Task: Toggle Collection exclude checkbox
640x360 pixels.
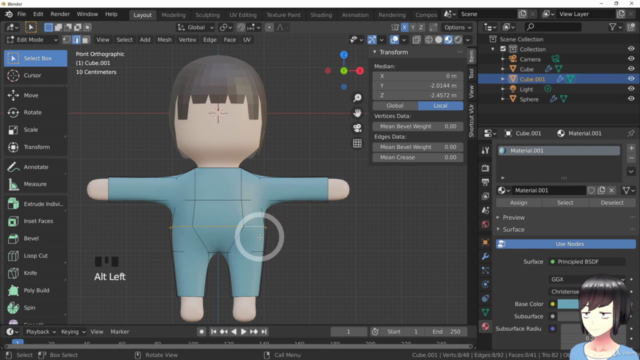Action: 503,49
